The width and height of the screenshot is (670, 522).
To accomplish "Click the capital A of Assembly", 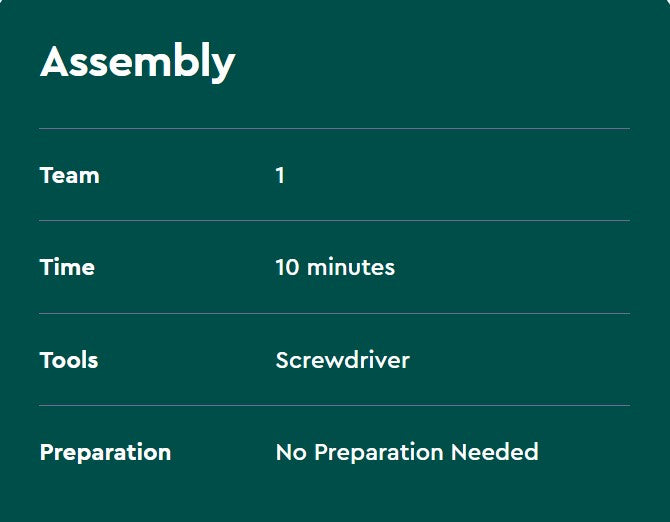I will 55,62.
